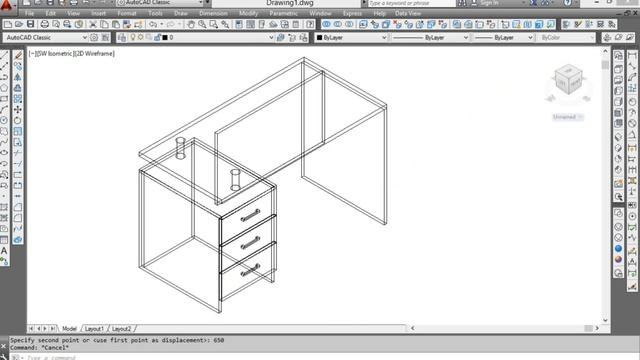640x360 pixels.
Task: Click the keyword search input field
Action: (x=411, y=3)
